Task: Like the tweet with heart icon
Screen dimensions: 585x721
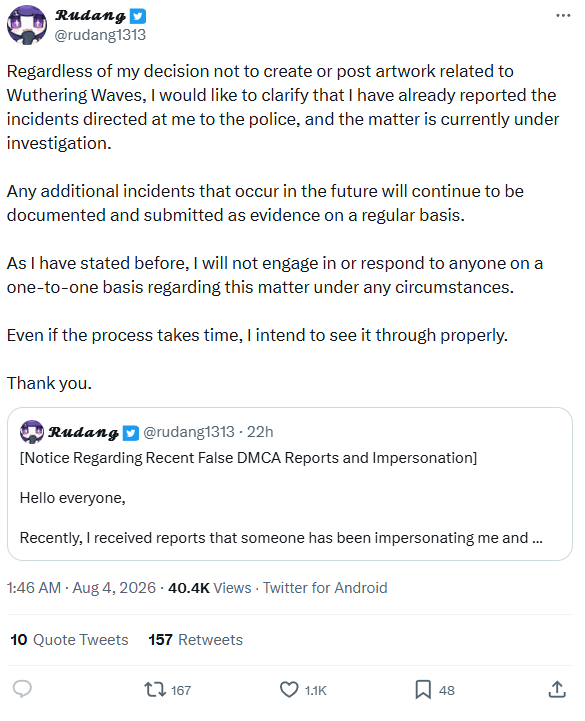Action: (289, 689)
